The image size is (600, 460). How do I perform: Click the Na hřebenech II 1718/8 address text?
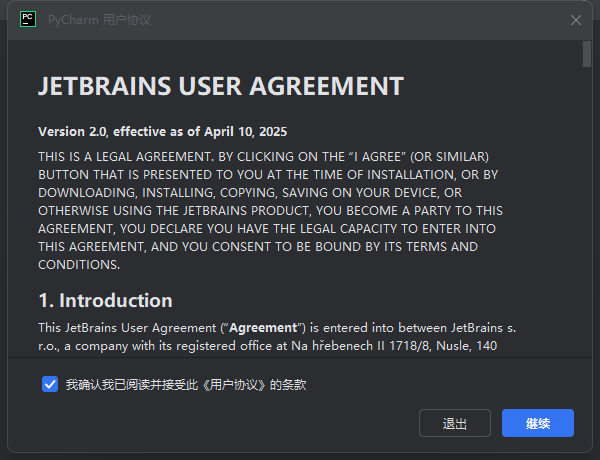(362, 346)
